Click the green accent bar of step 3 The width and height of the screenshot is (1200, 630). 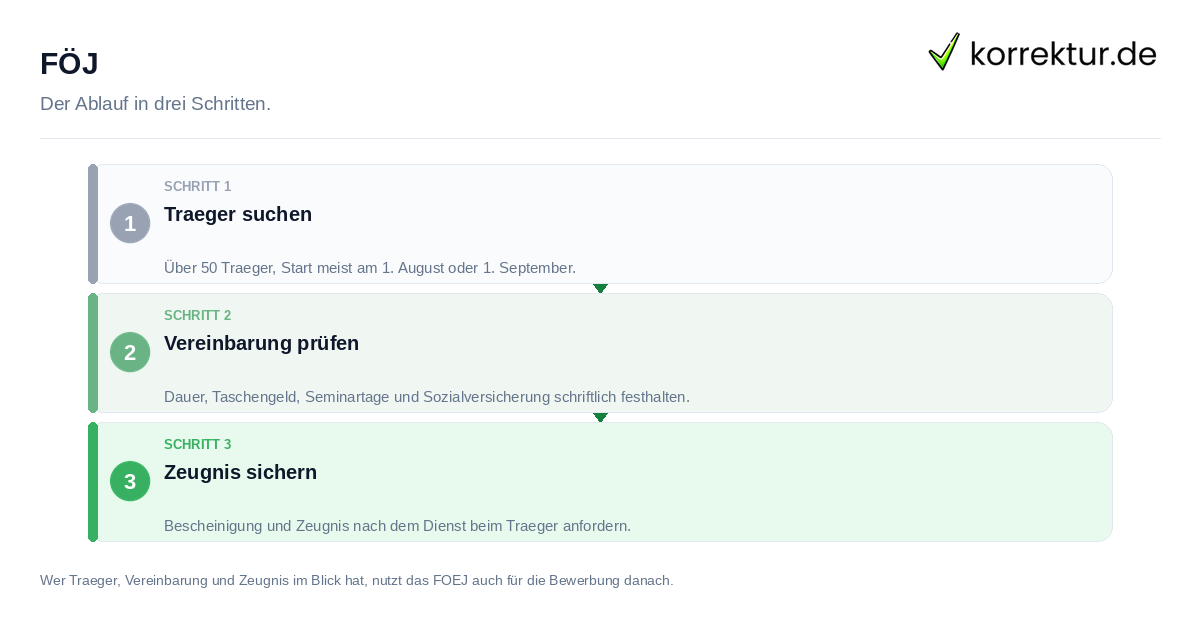93,482
